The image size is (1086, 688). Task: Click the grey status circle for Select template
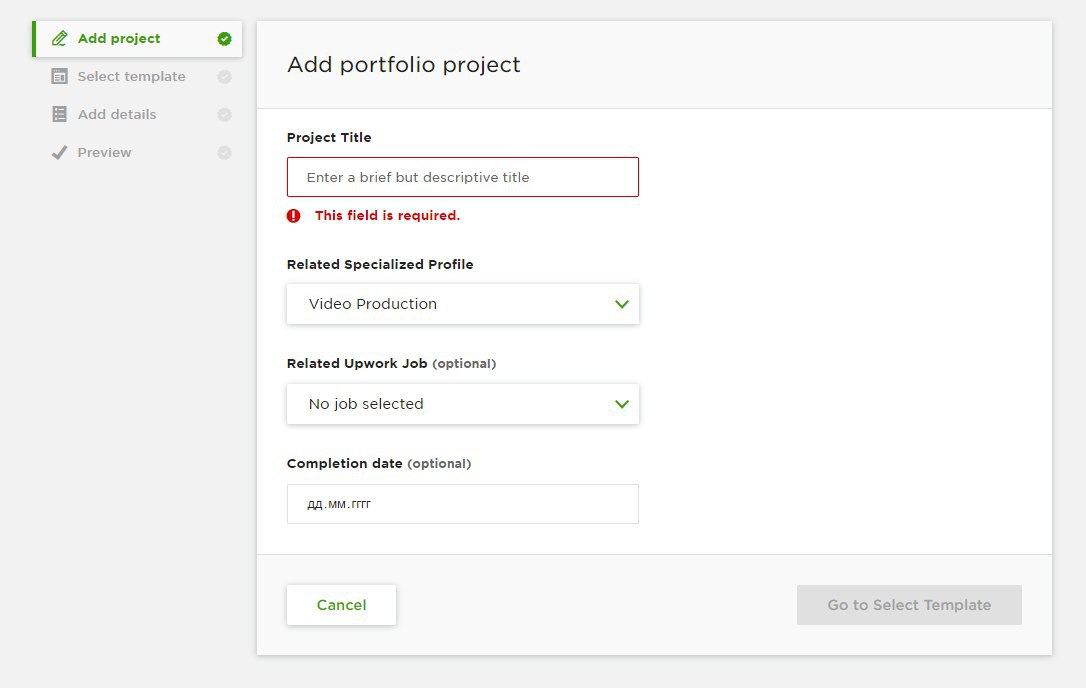coord(224,77)
